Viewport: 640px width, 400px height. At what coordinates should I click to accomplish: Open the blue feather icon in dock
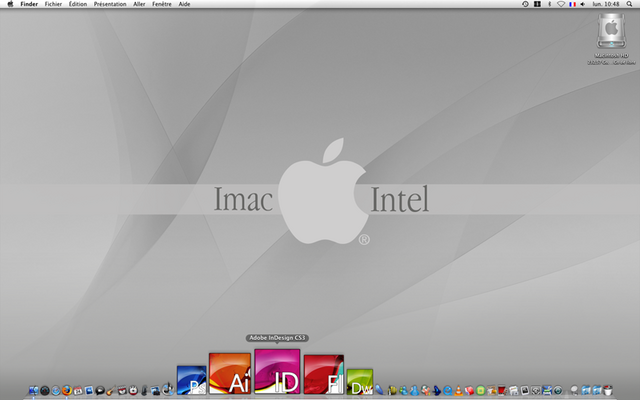(x=379, y=390)
